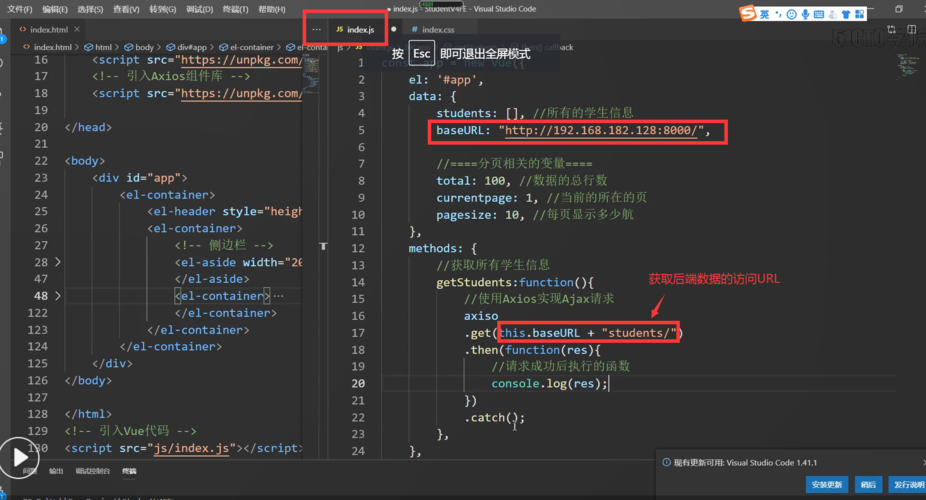Click '</body>' on line 126
This screenshot has height=500, width=926.
tap(88, 381)
